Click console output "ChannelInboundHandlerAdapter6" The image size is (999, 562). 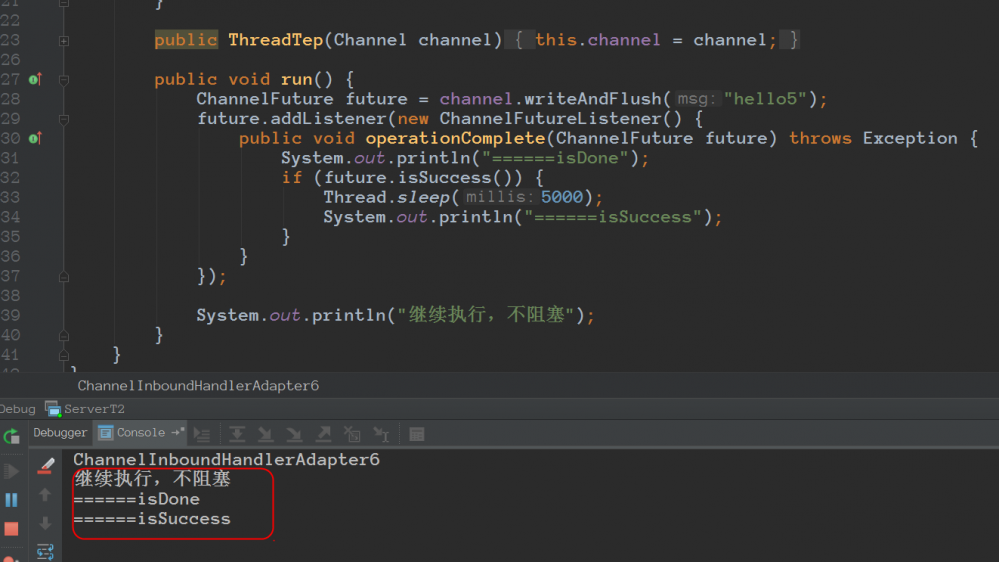pos(226,459)
